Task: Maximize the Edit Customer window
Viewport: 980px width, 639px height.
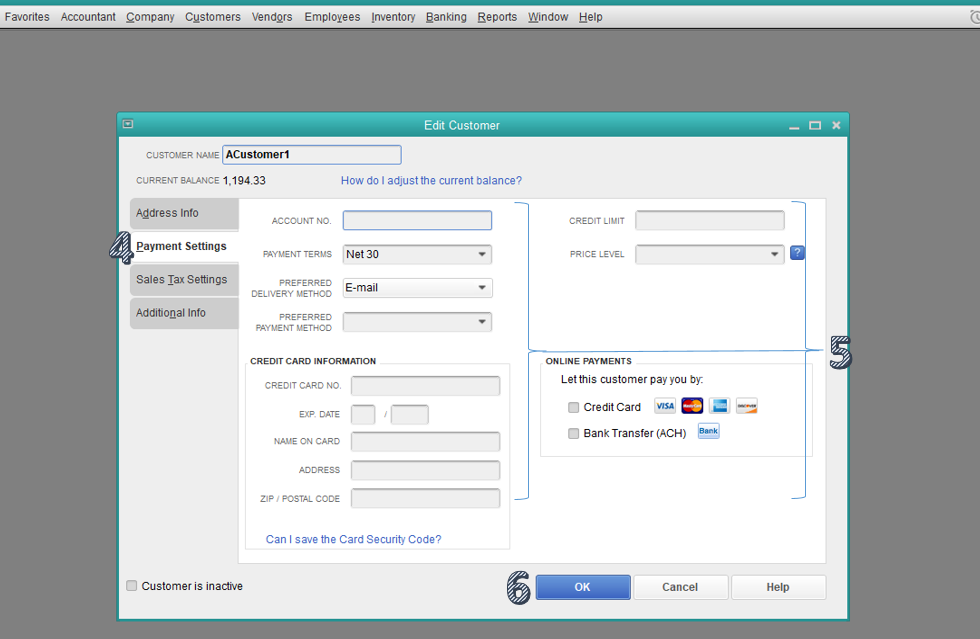Action: [815, 126]
